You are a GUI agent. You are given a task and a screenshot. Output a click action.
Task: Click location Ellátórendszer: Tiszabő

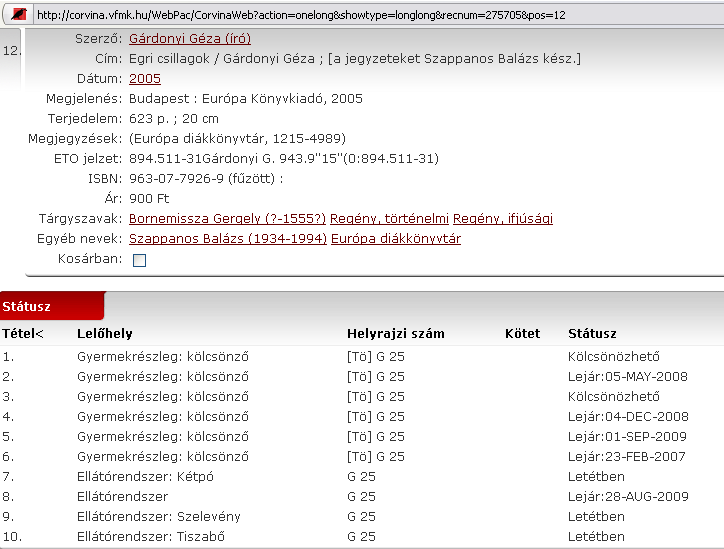[151, 537]
